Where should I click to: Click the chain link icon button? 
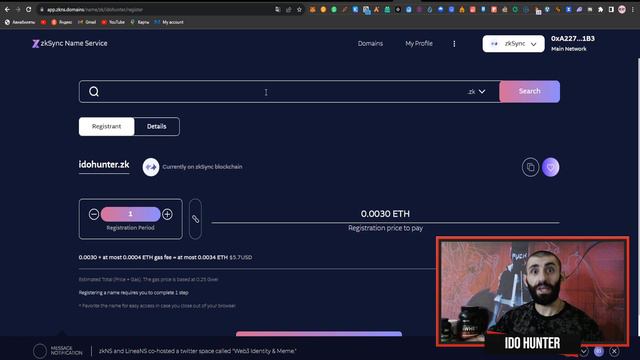pyautogui.click(x=196, y=219)
